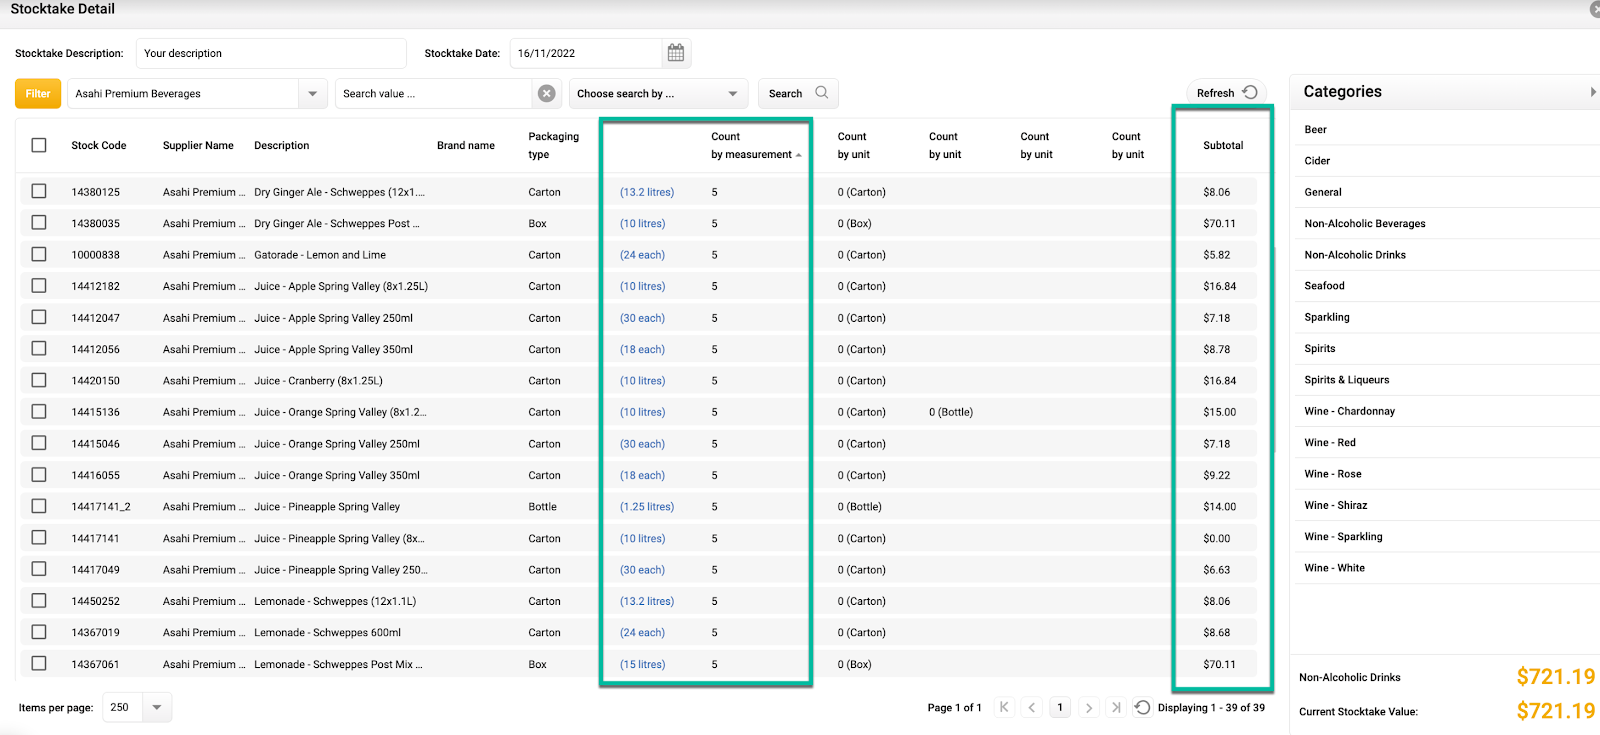This screenshot has width=1600, height=735.
Task: Check the Gatorade Lemon and Lime row
Action: point(39,254)
